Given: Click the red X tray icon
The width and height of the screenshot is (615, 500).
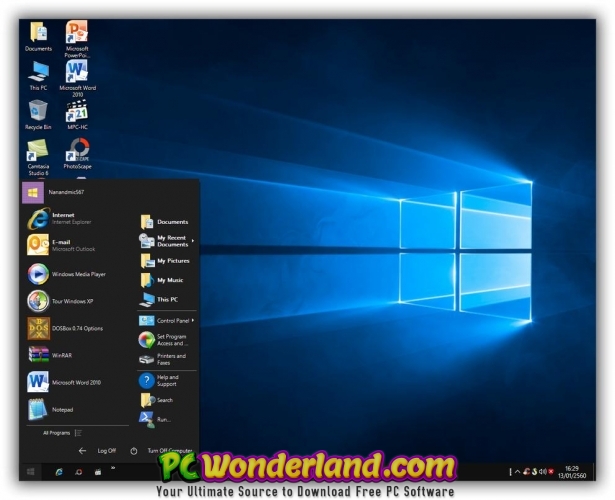Looking at the screenshot, I should coord(551,472).
